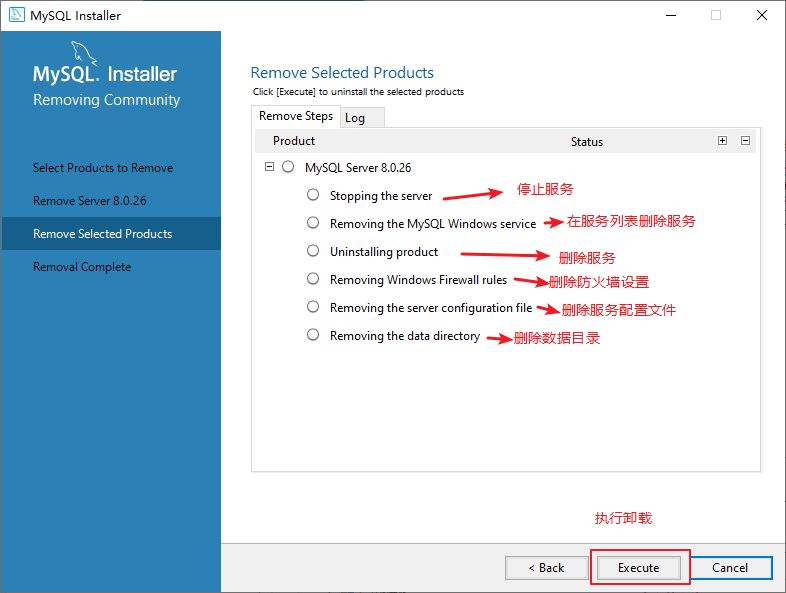786x593 pixels.
Task: Collapse all products with the minus icon
Action: click(745, 140)
